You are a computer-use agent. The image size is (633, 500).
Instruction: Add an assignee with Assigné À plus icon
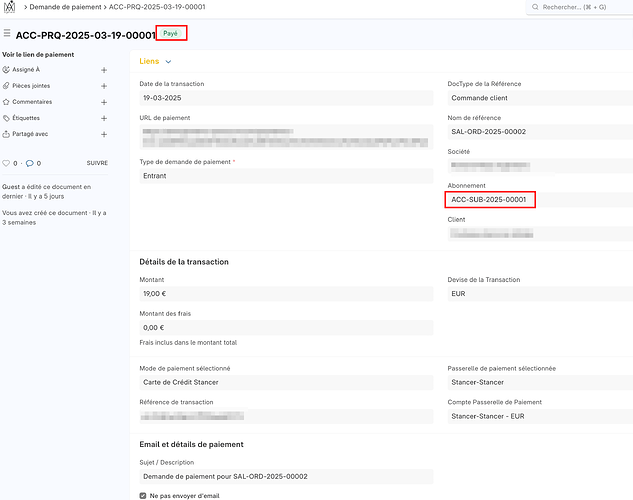pos(104,71)
